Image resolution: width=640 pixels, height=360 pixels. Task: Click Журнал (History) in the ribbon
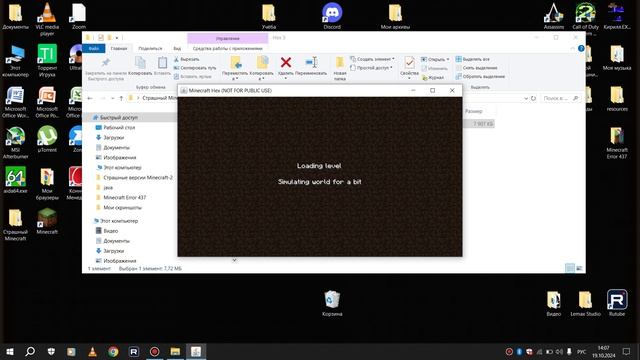click(x=433, y=77)
